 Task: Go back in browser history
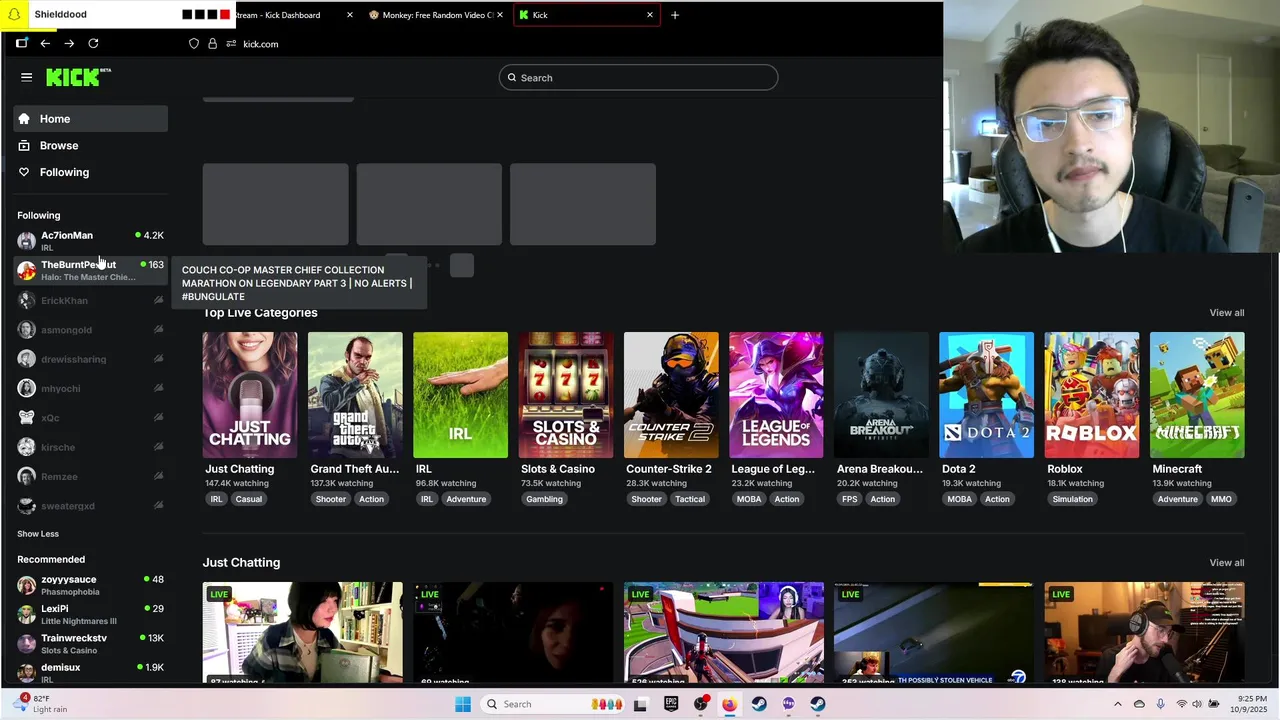coord(45,43)
